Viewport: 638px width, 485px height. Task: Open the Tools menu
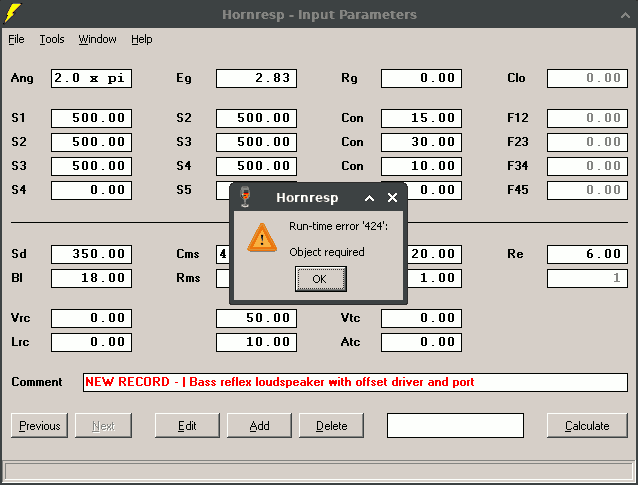(52, 39)
